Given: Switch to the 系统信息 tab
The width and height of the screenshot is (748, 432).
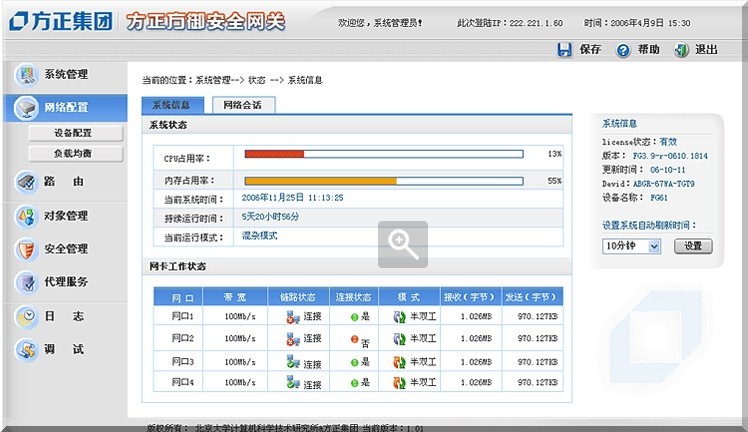Looking at the screenshot, I should pos(172,105).
